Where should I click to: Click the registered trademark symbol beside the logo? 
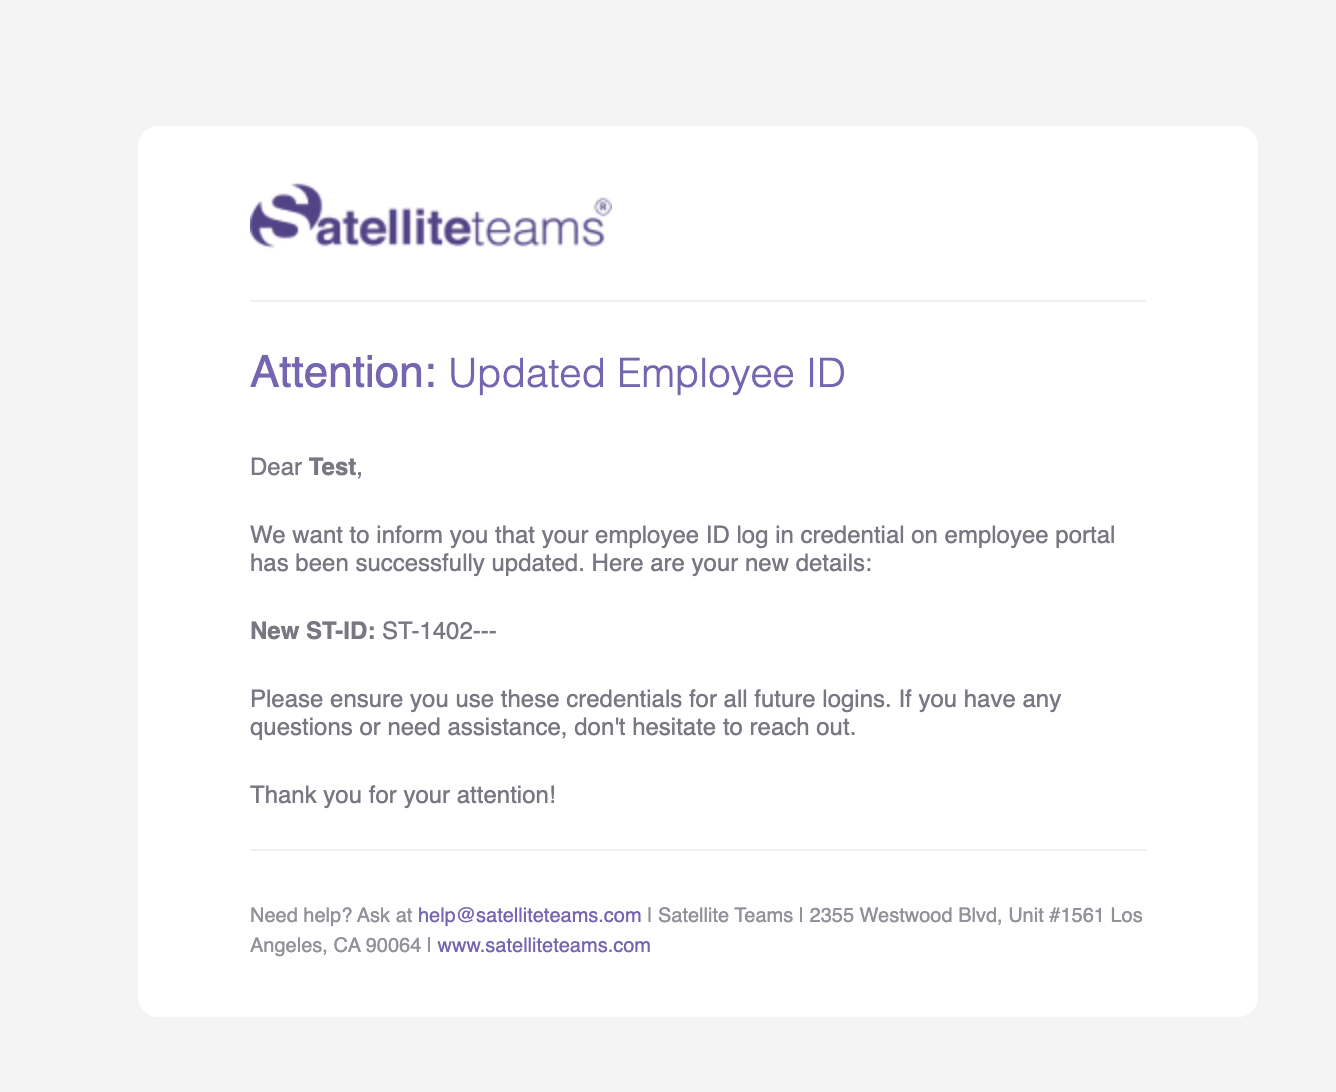click(x=603, y=206)
